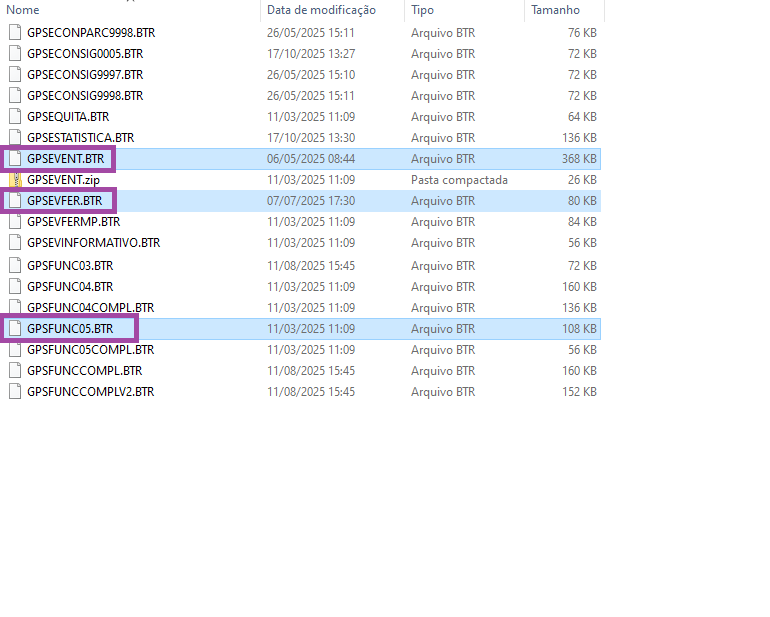This screenshot has height=617, width=770.
Task: Select the GPSEVFER.BTR file icon
Action: coord(15,201)
